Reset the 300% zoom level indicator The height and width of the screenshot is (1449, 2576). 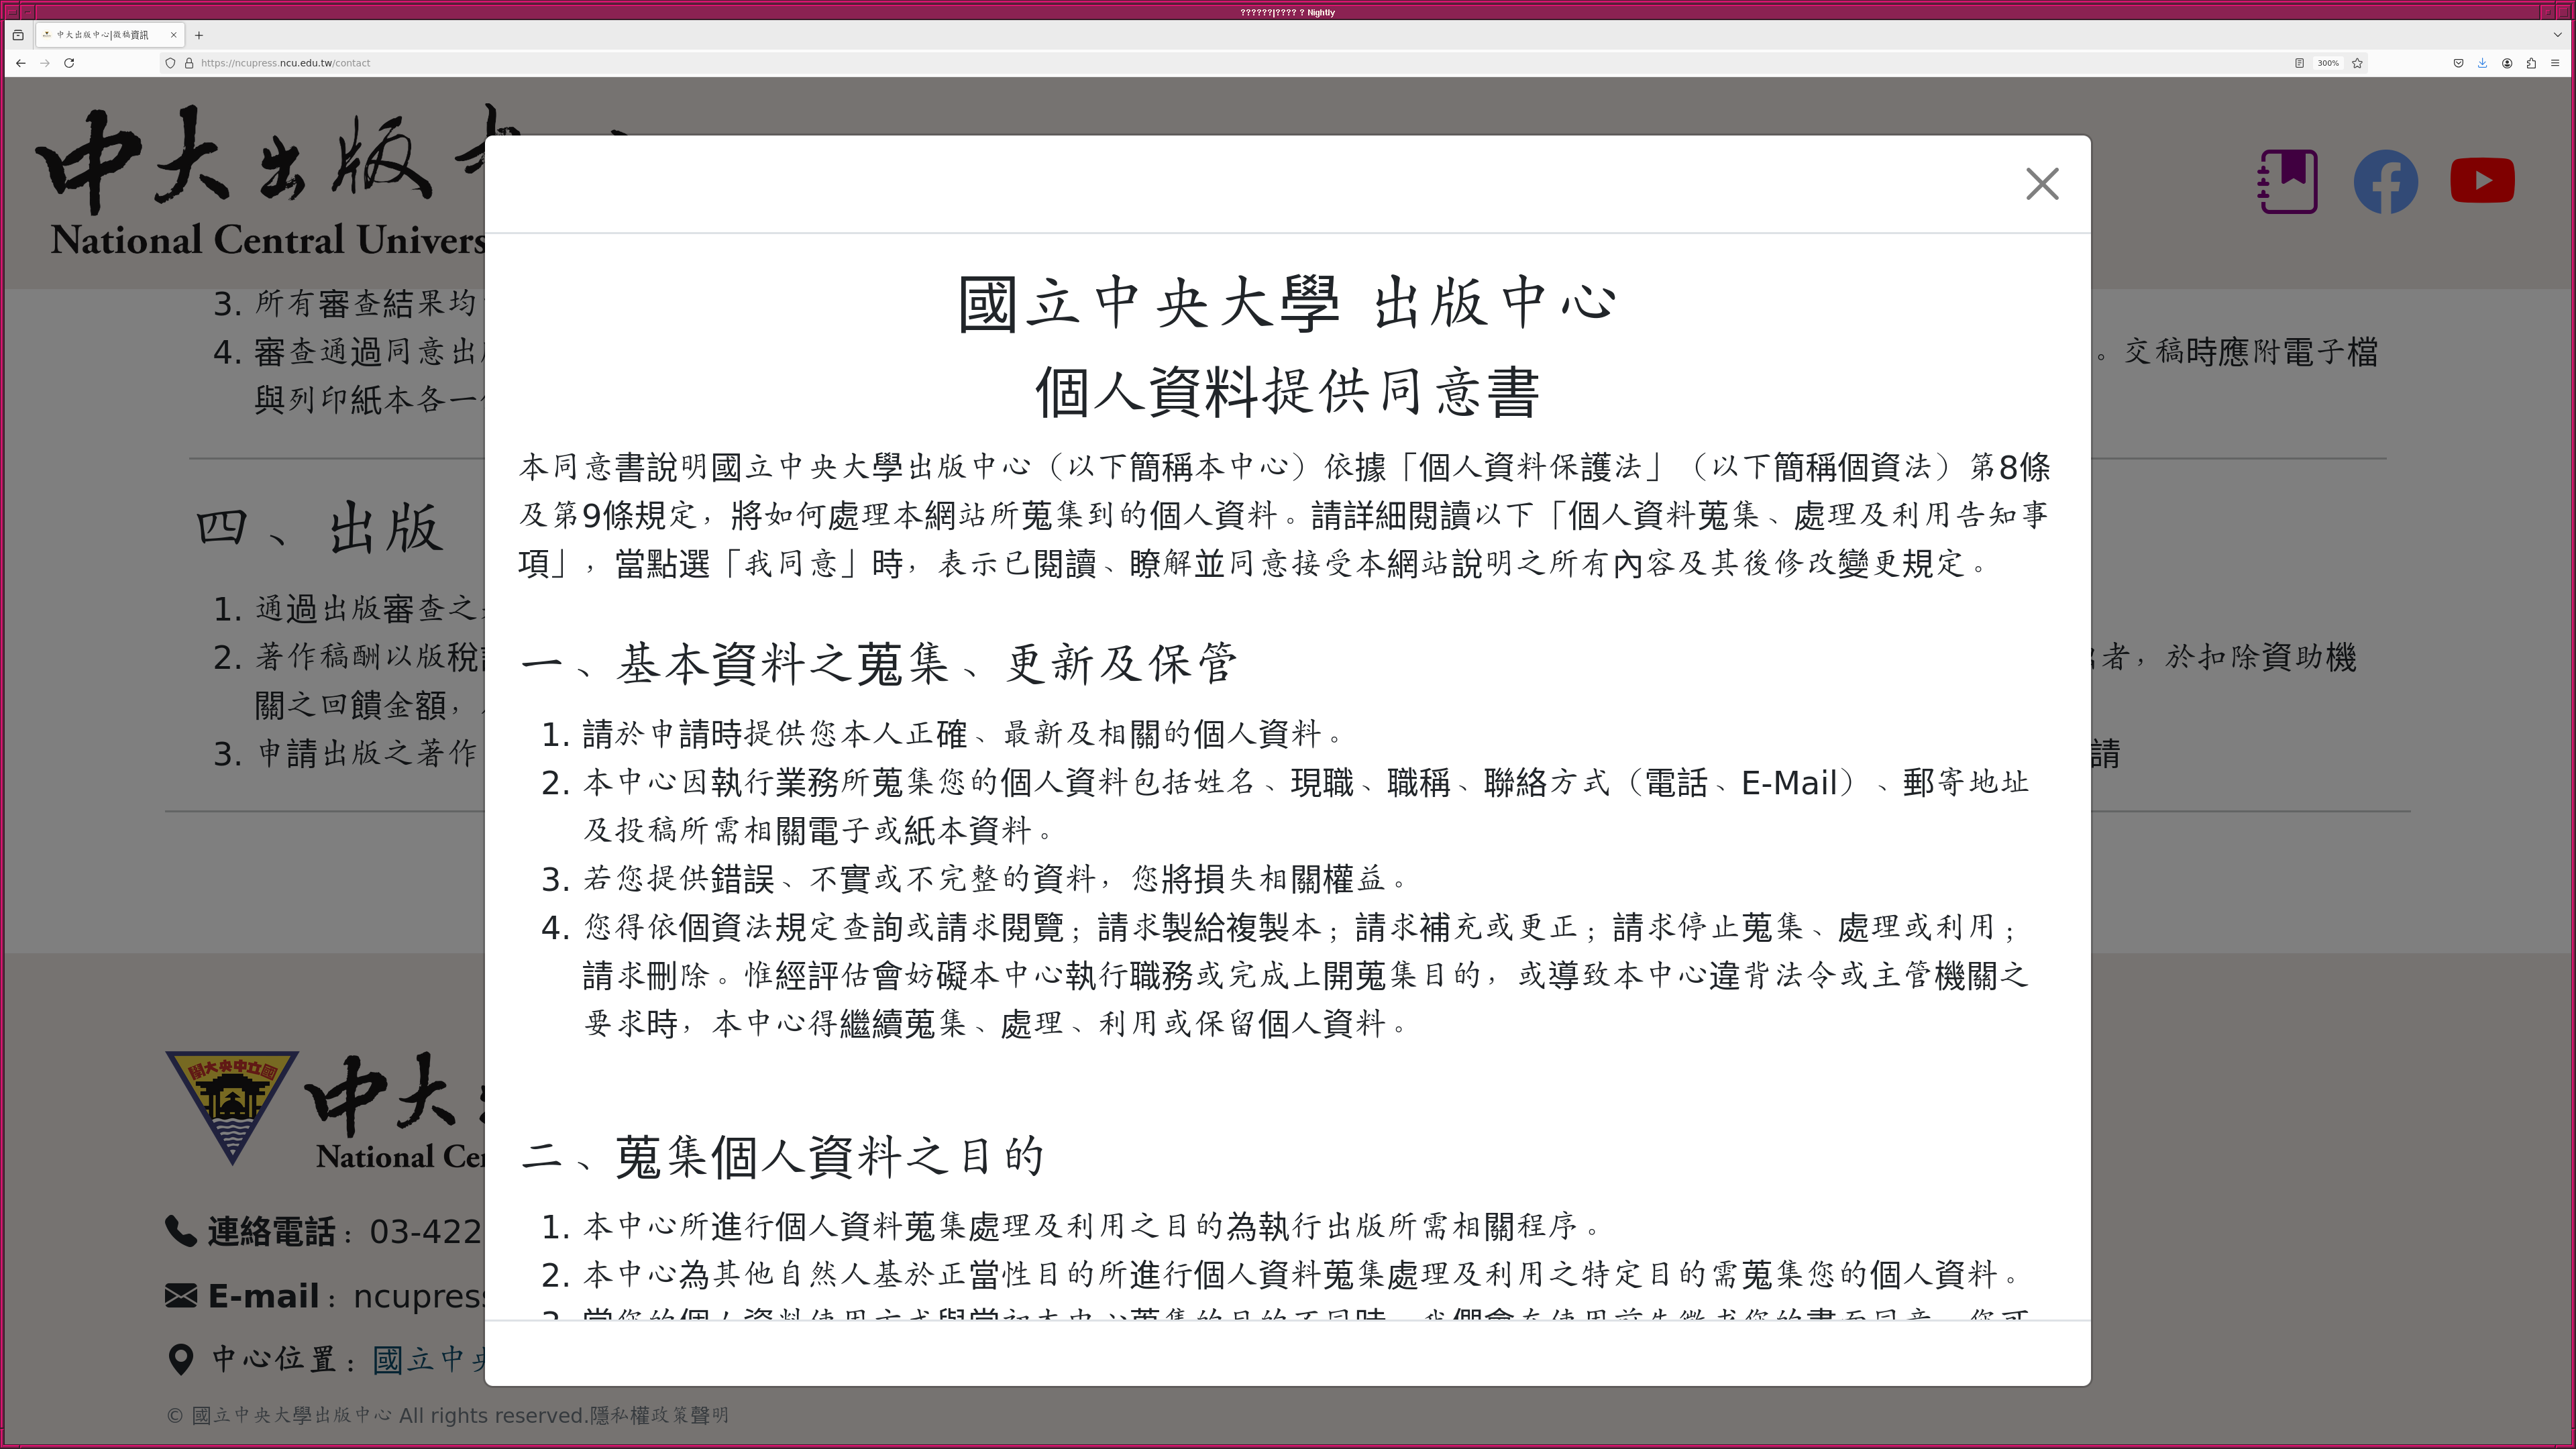[x=2328, y=63]
